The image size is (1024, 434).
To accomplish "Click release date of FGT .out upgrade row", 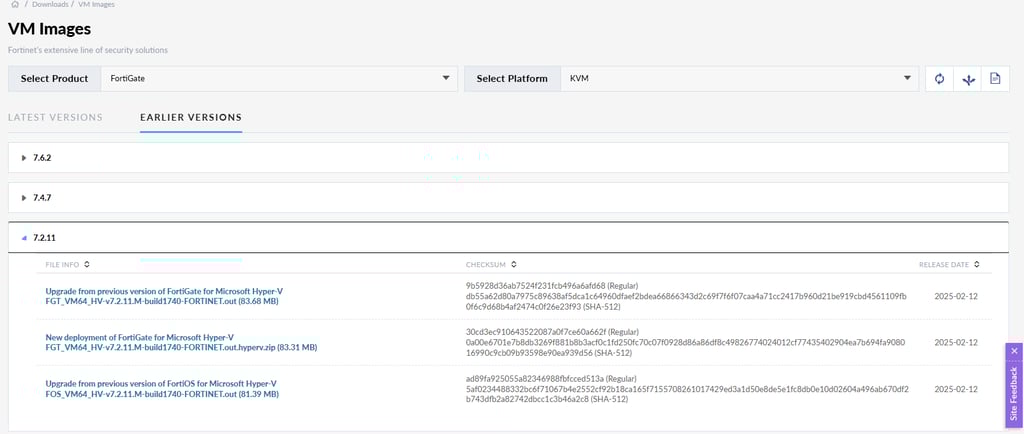I will (x=955, y=296).
